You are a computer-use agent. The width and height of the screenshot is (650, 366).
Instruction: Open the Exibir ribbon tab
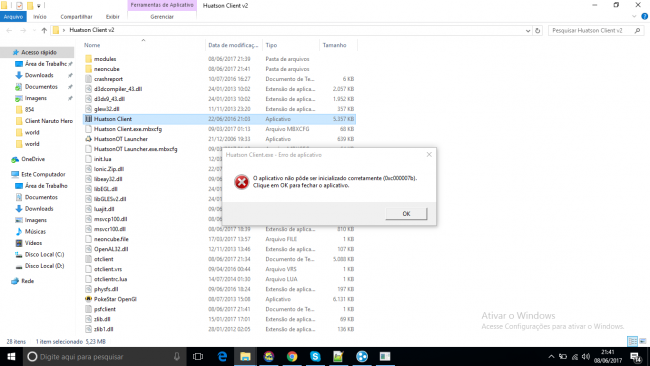(112, 17)
